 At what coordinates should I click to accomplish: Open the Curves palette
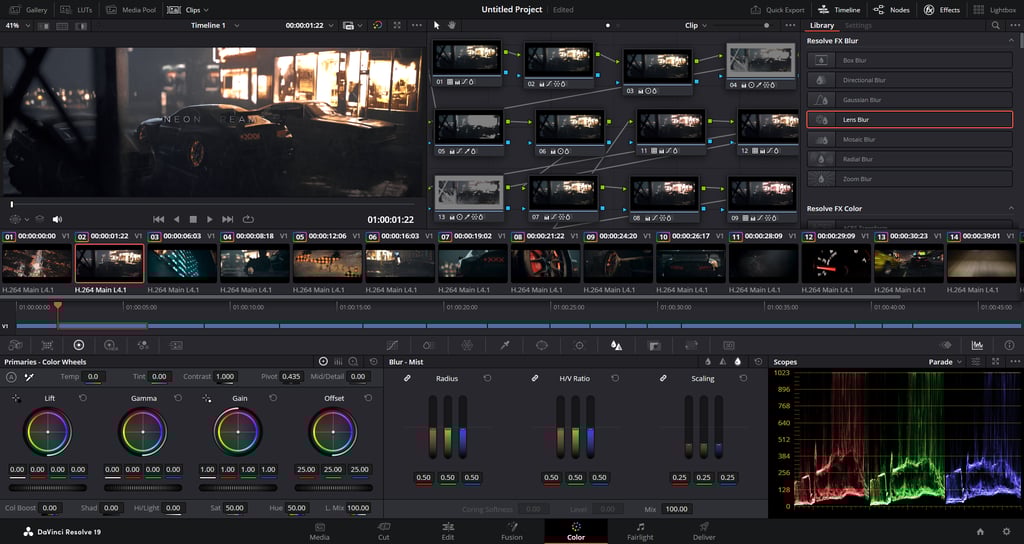tap(392, 345)
